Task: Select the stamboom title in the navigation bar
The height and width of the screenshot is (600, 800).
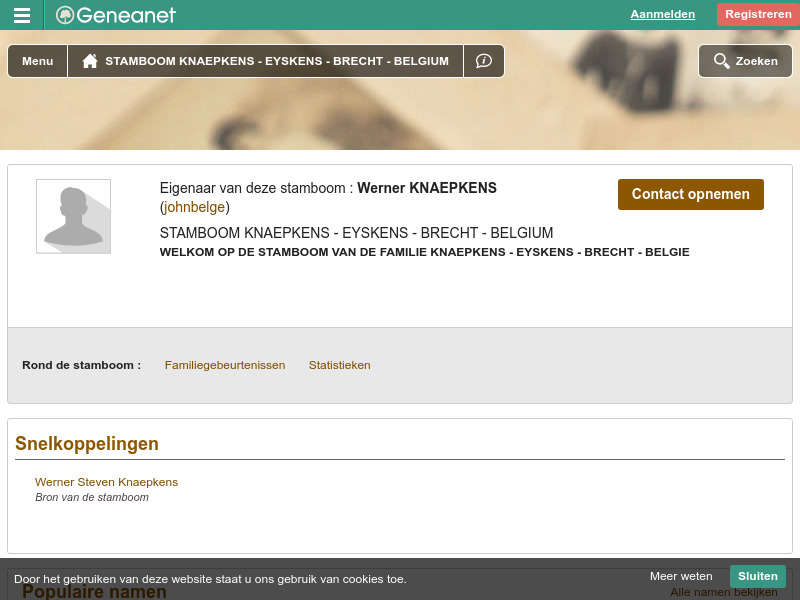Action: coord(276,60)
